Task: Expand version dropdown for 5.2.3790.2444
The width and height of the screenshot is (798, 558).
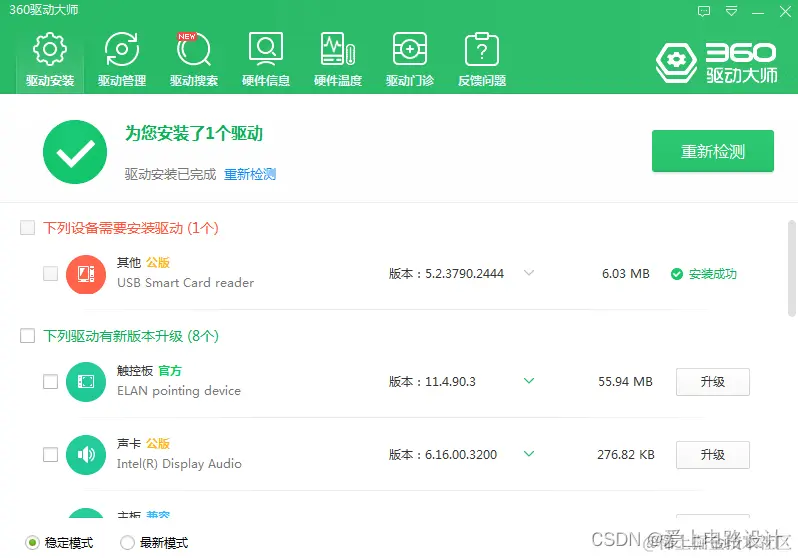Action: point(529,273)
